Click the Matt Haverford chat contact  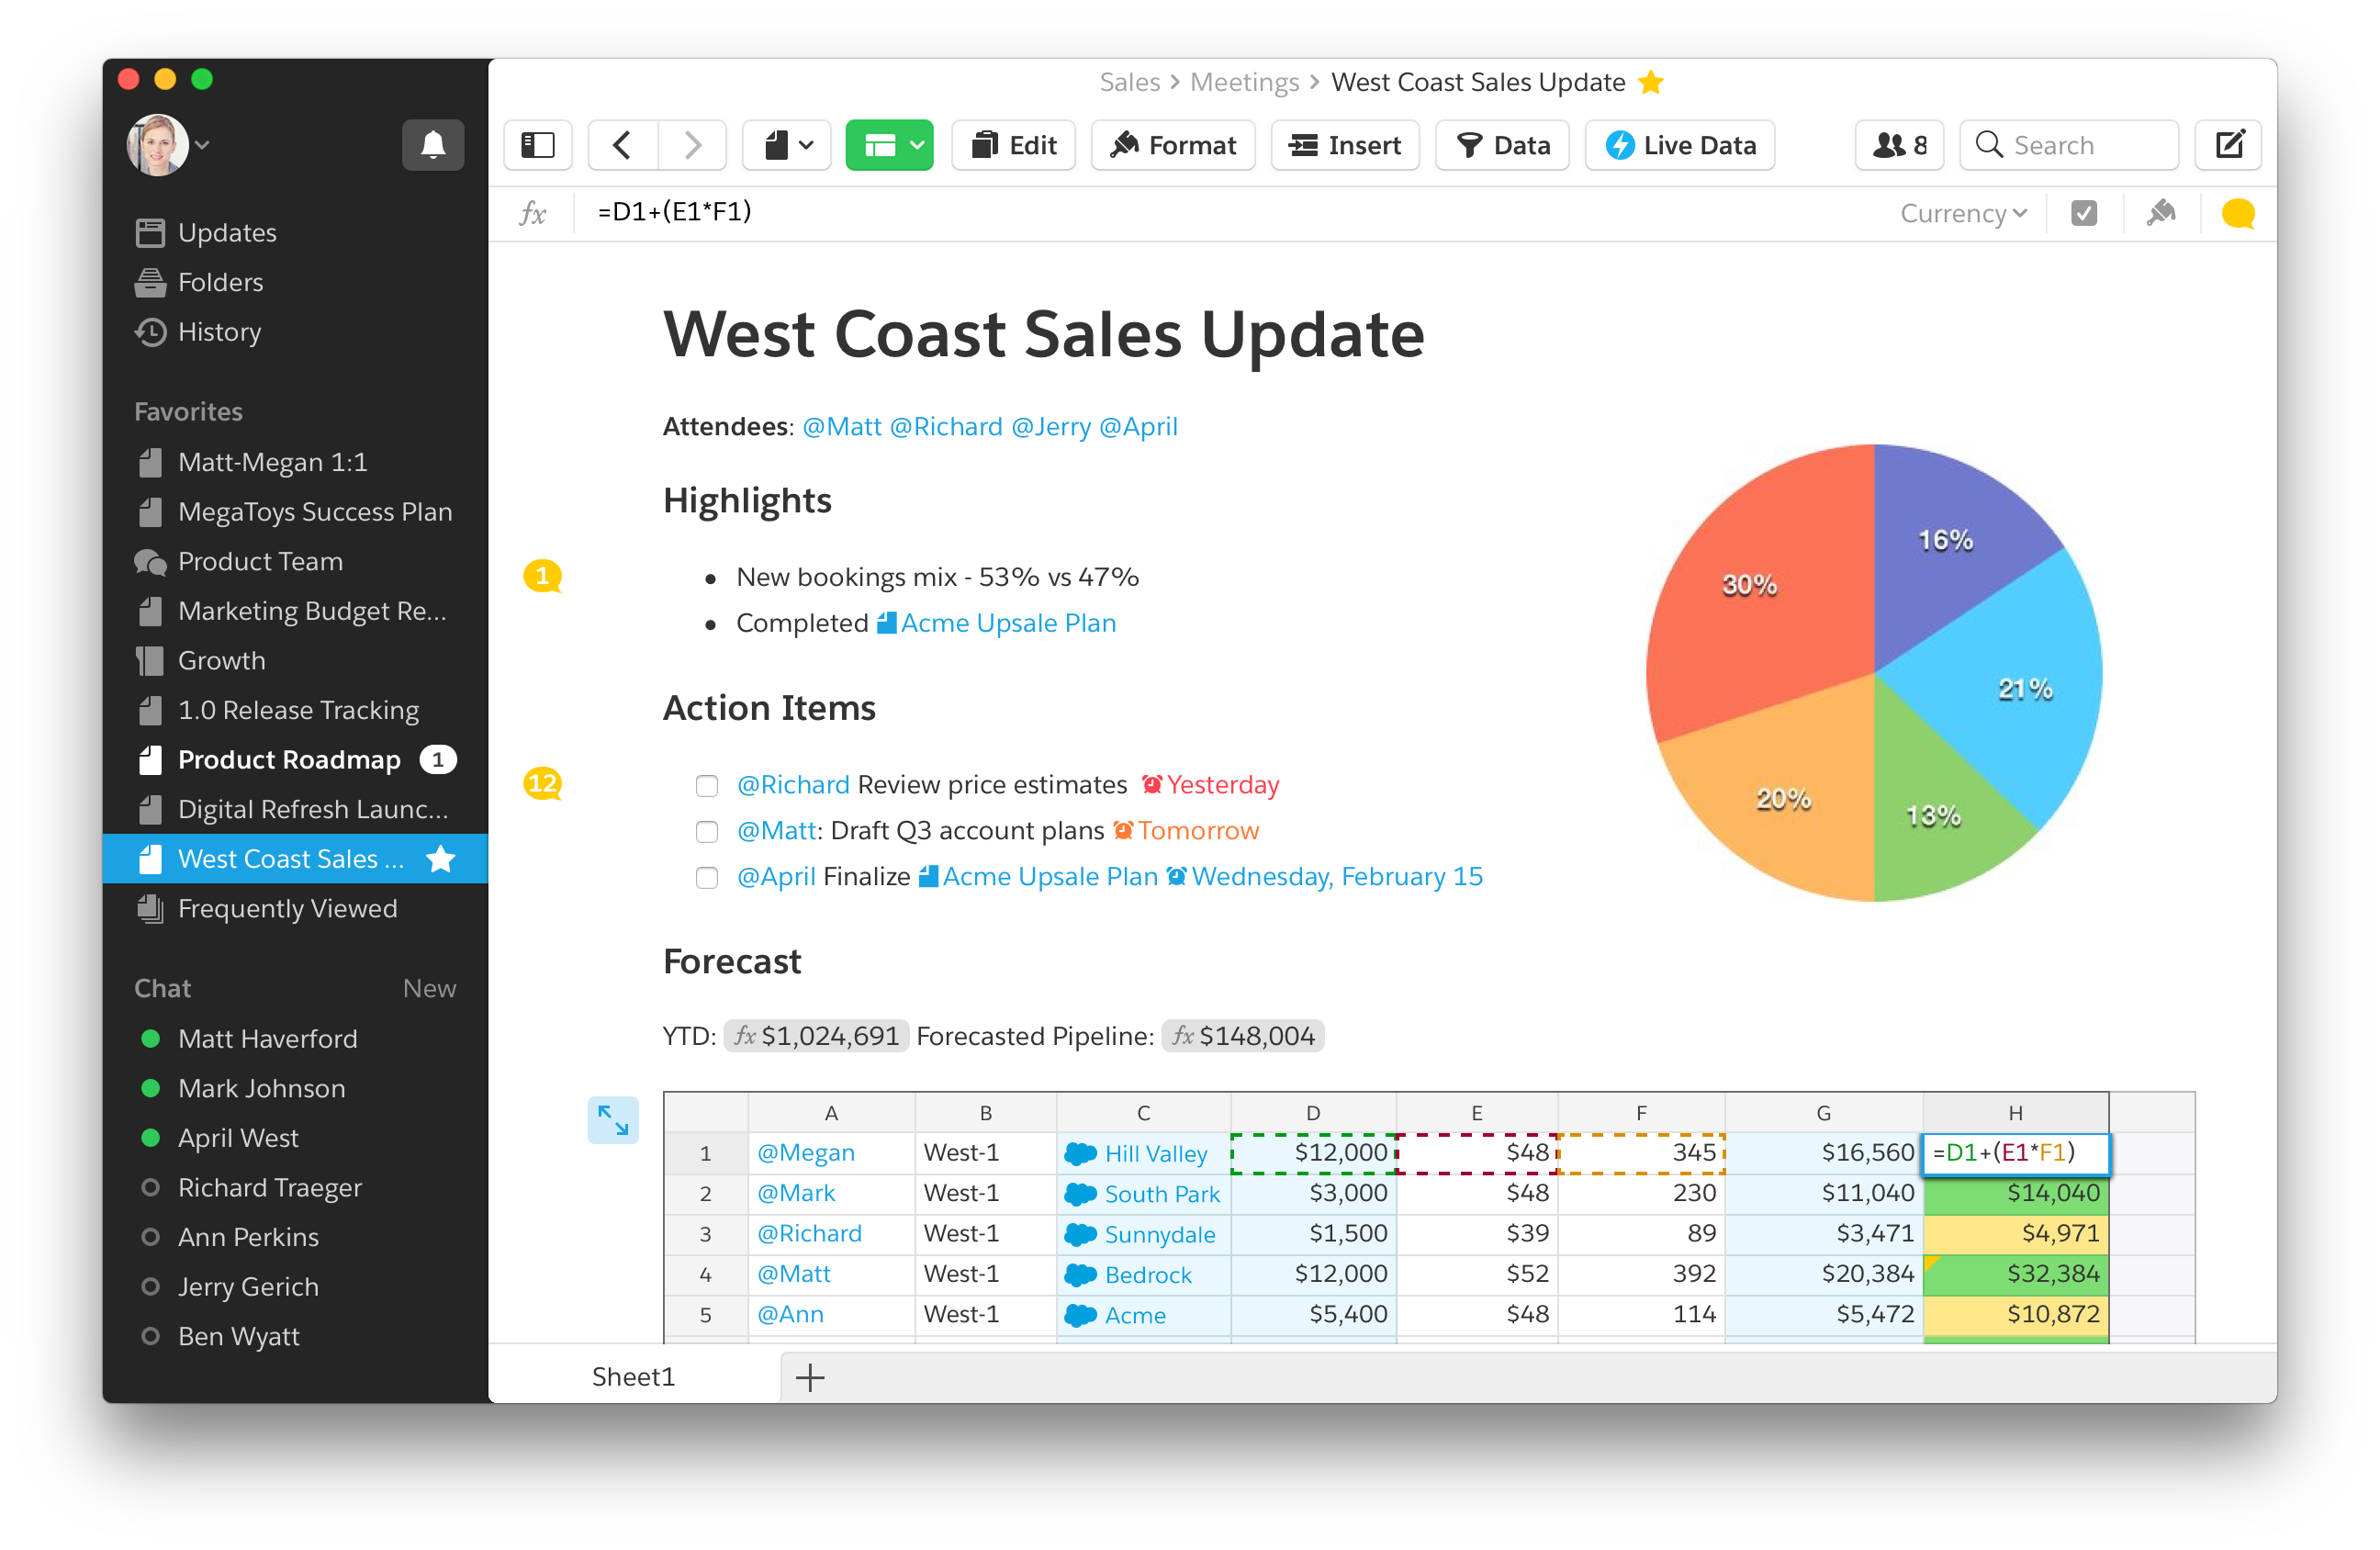(269, 1039)
